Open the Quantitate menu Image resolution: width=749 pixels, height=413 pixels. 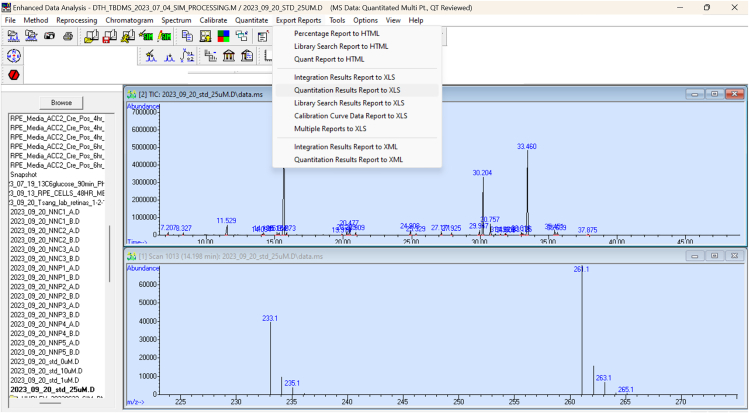[252, 20]
